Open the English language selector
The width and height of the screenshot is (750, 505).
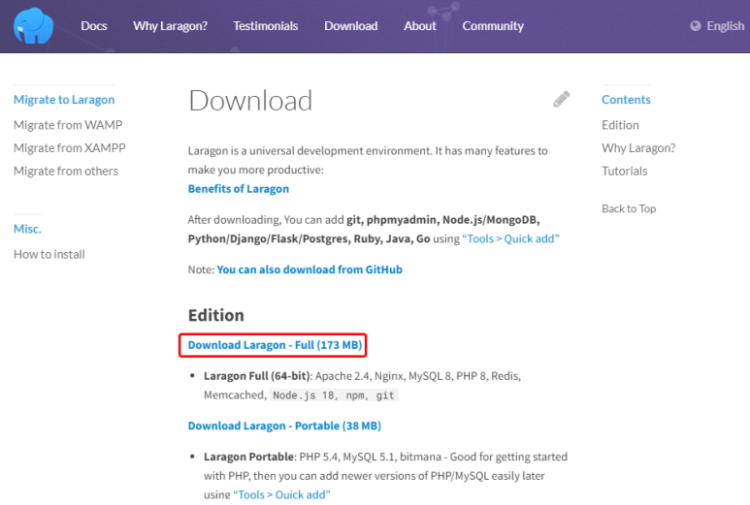click(x=724, y=26)
